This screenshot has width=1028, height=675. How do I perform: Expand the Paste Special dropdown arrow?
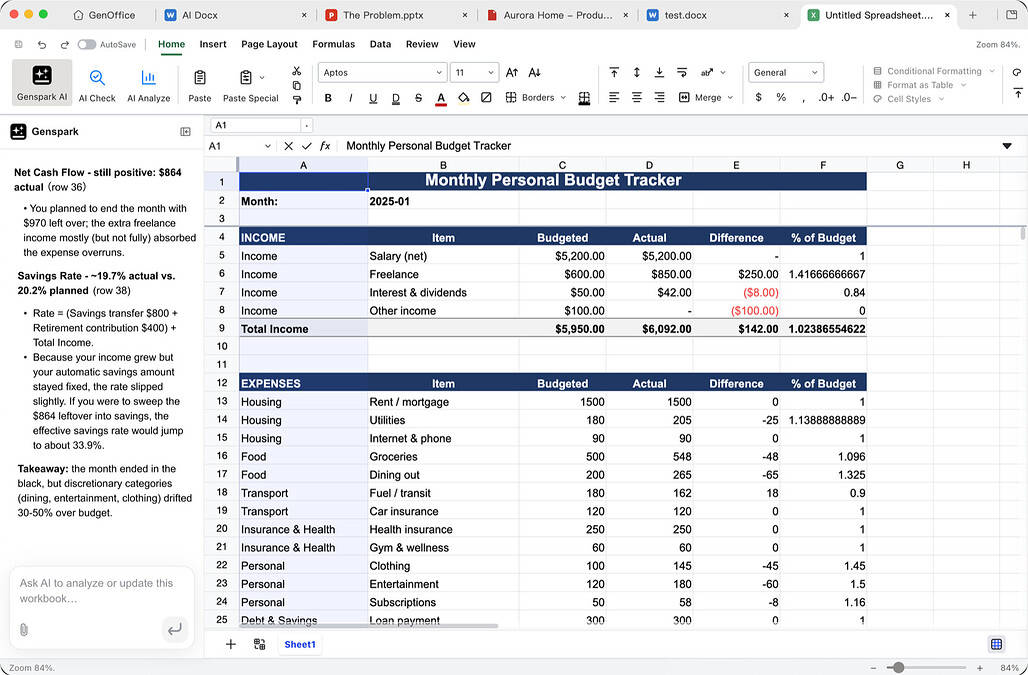pos(262,77)
